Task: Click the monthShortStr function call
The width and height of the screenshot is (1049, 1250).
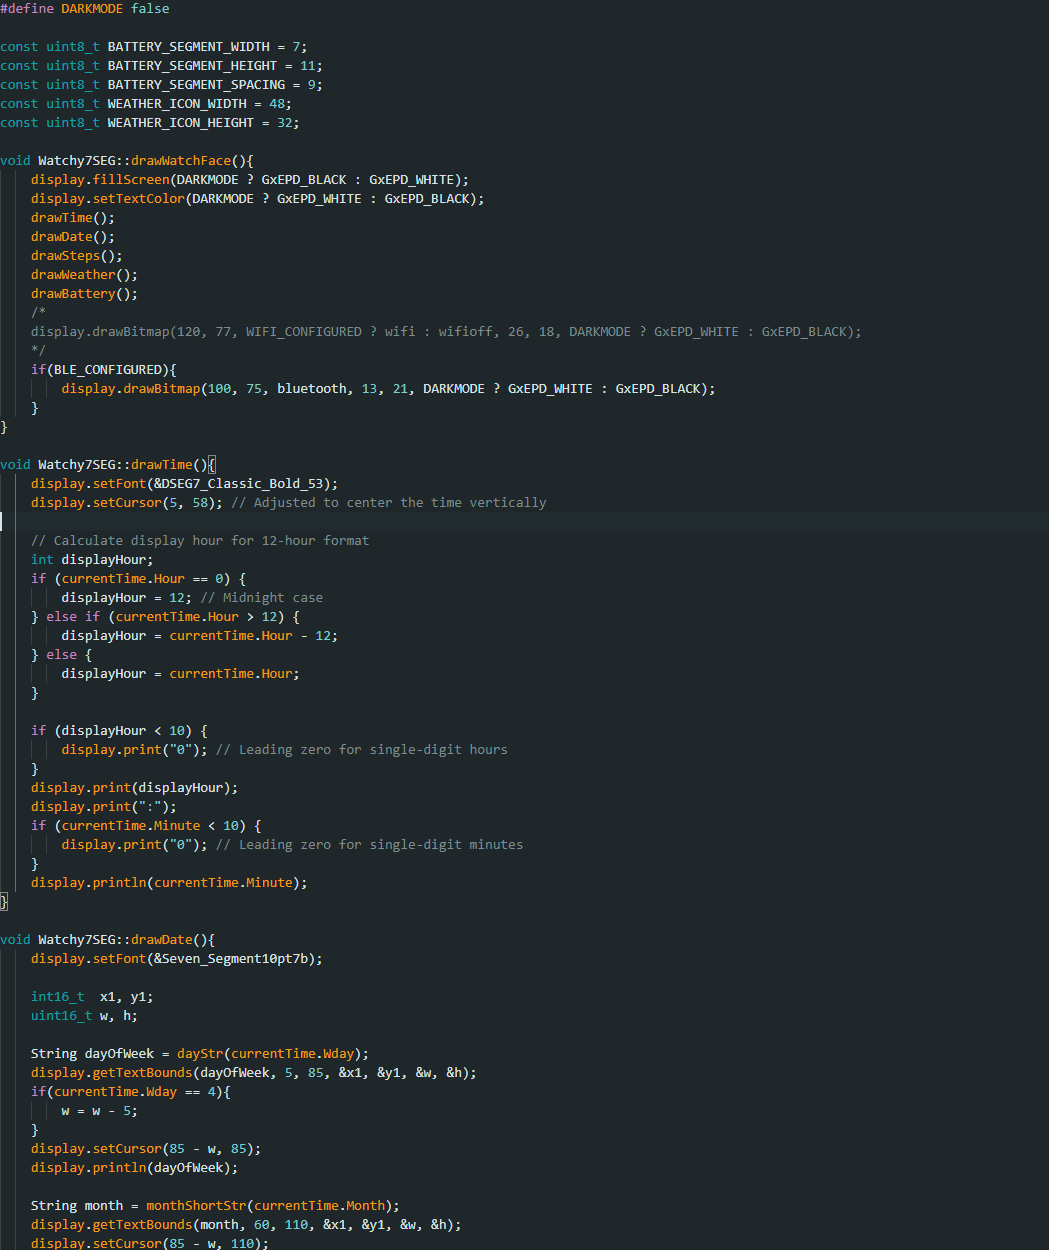Action: click(x=196, y=1206)
